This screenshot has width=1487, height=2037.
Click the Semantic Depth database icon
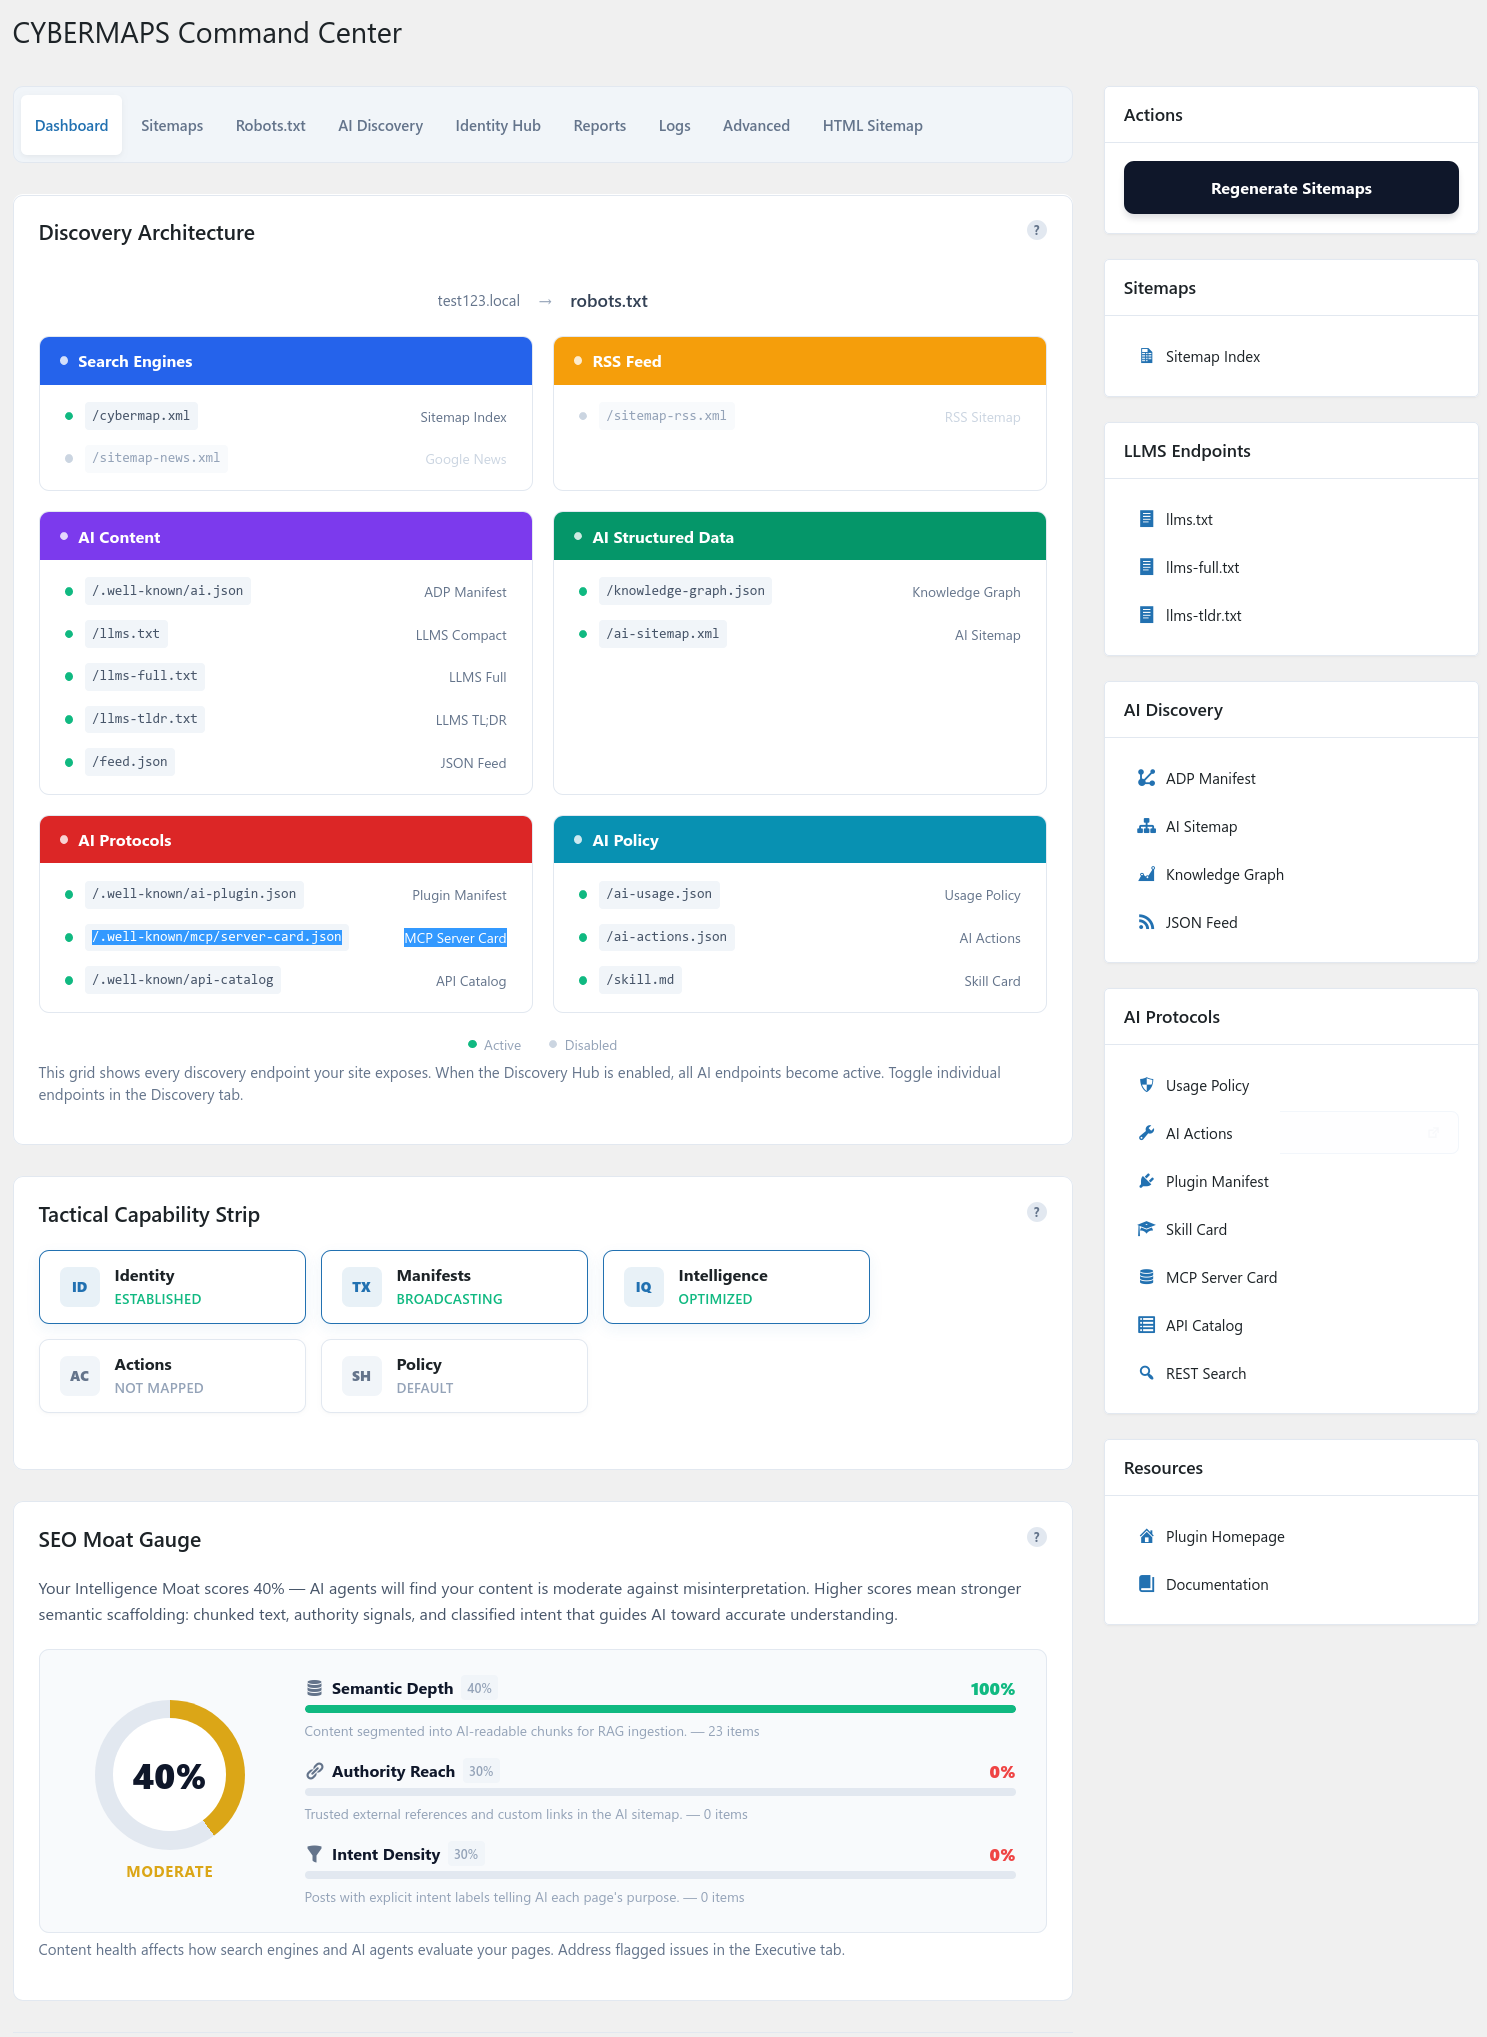click(314, 1688)
